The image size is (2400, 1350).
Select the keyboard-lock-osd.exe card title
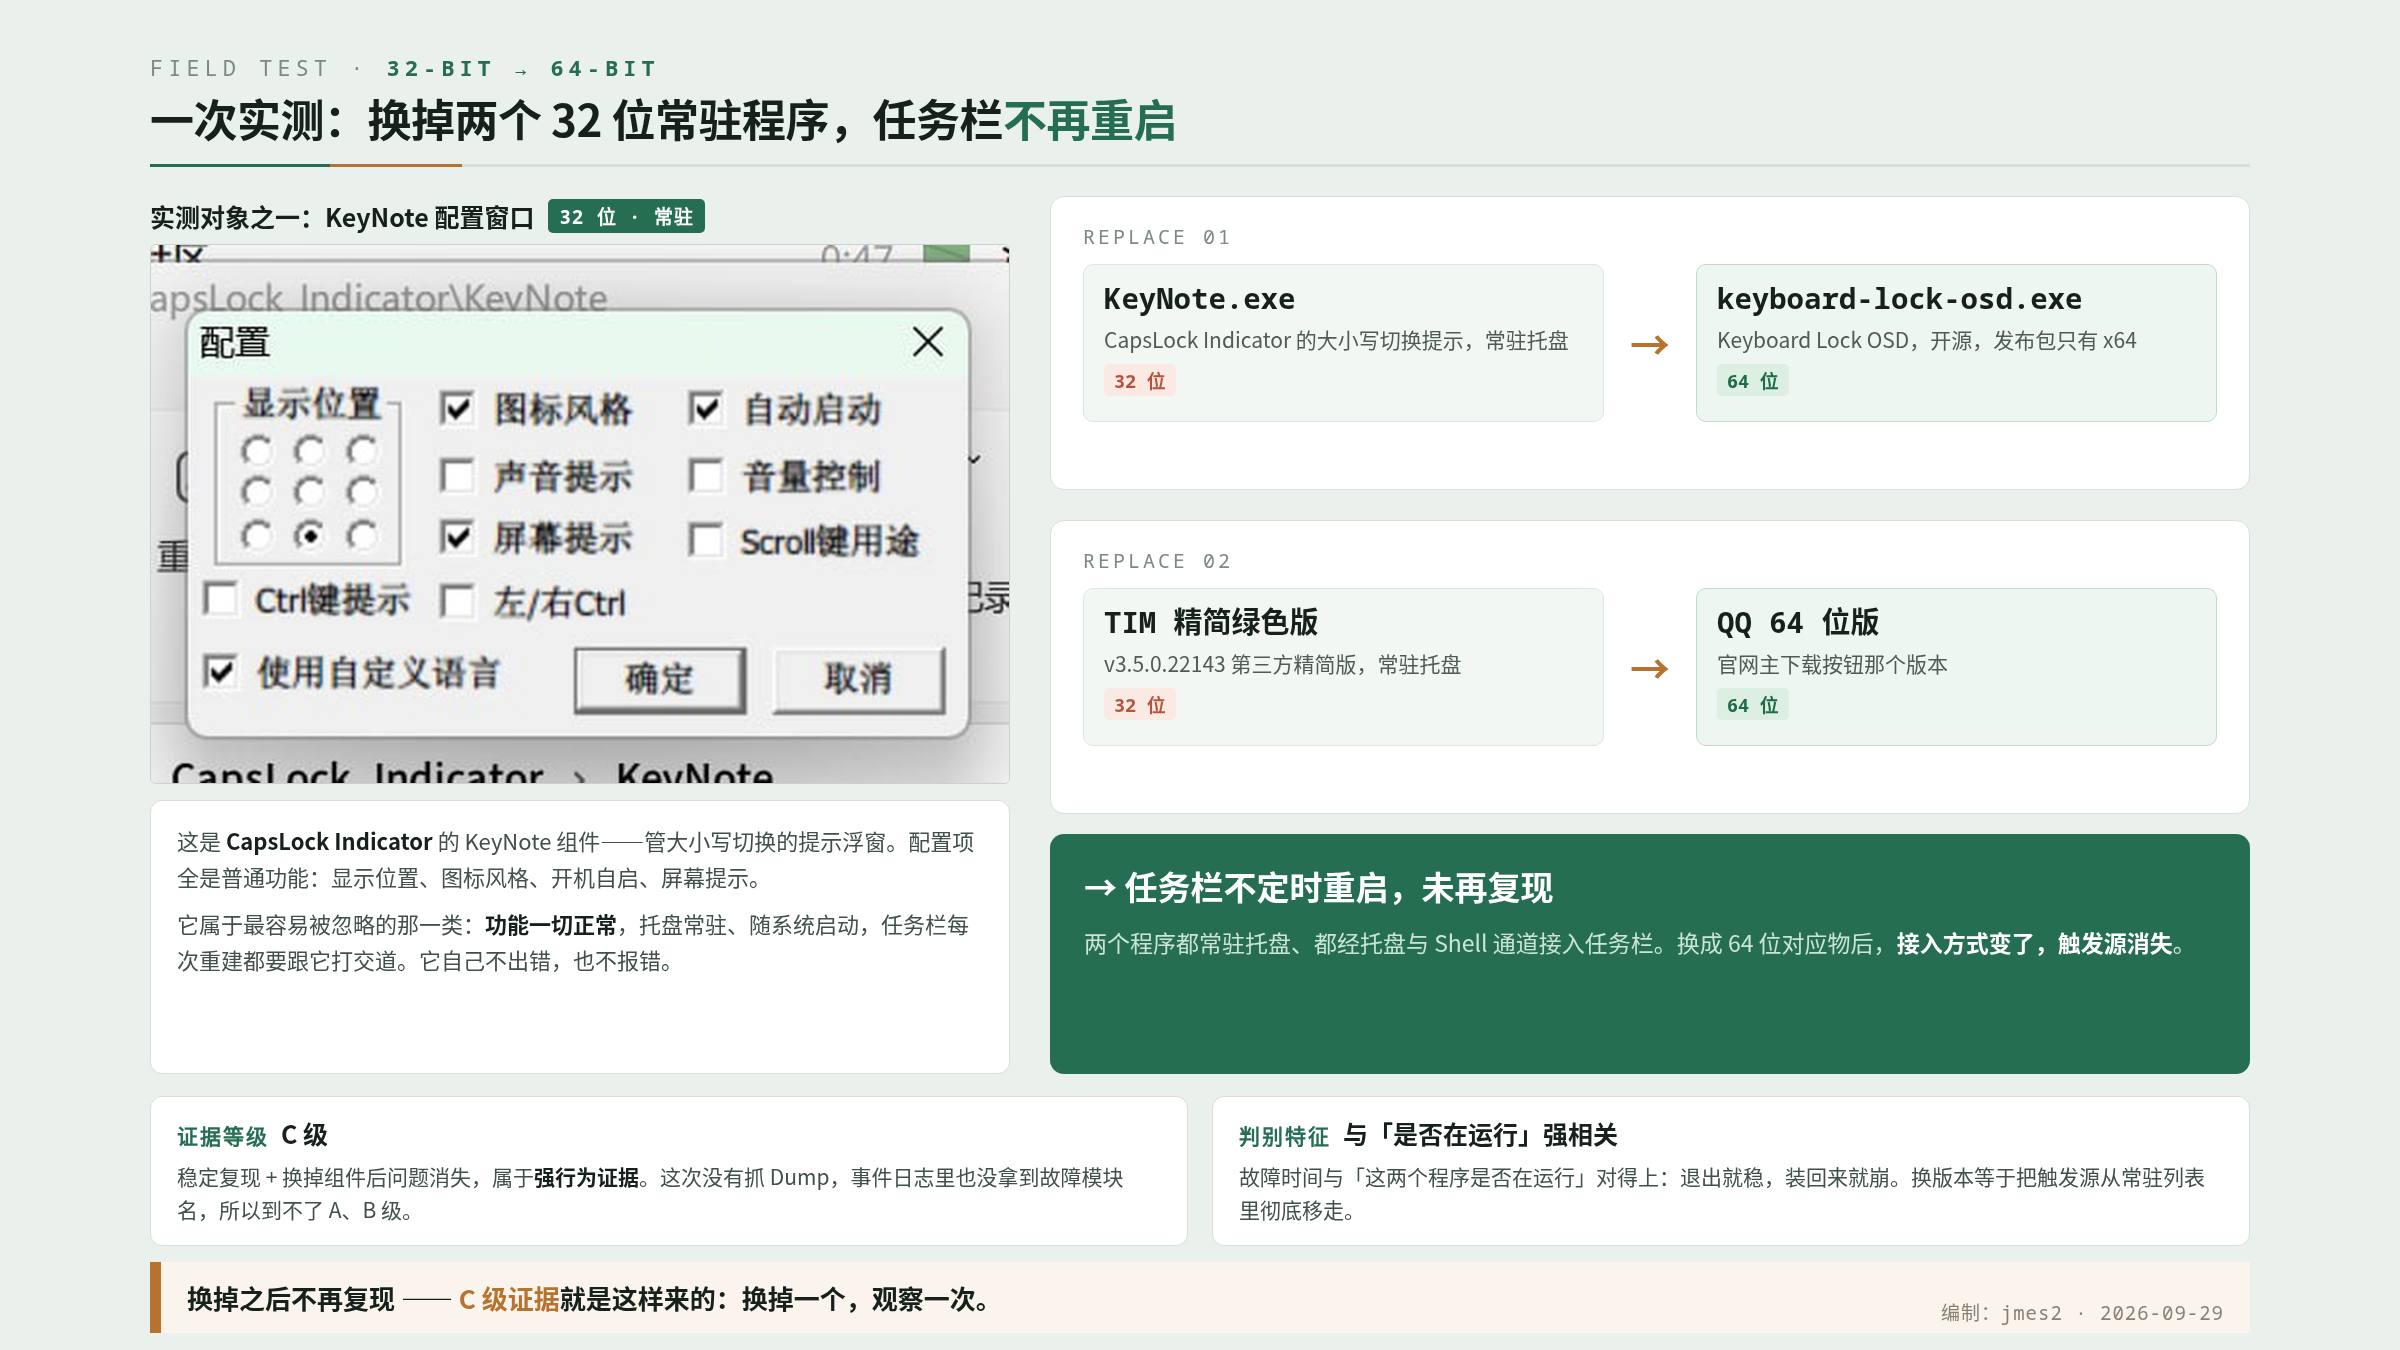(x=1899, y=299)
